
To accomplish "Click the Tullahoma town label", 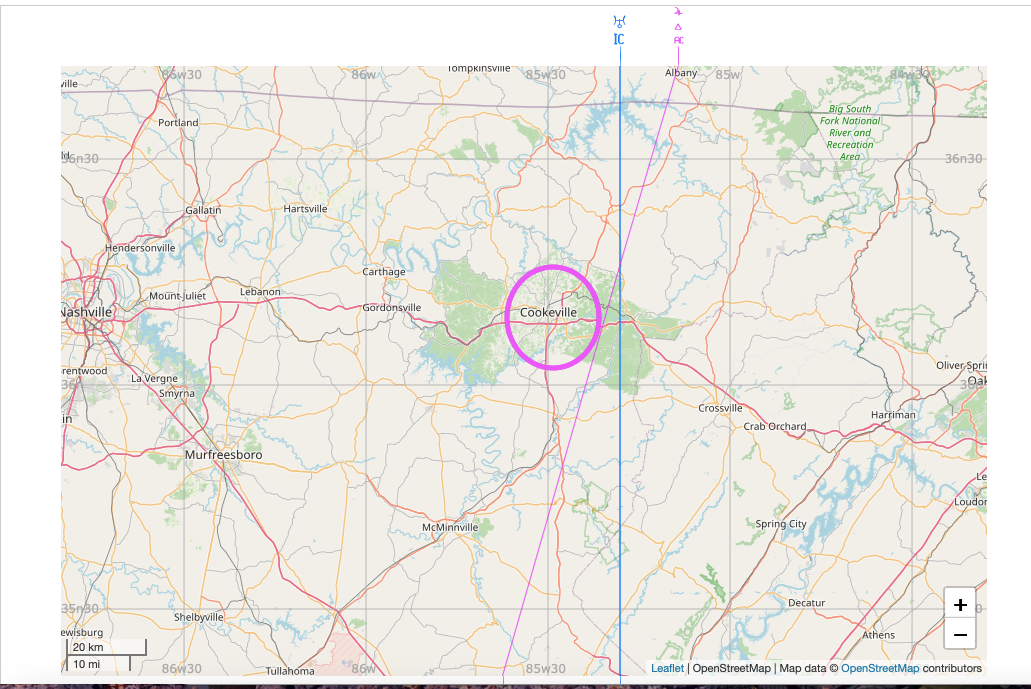I will point(290,671).
